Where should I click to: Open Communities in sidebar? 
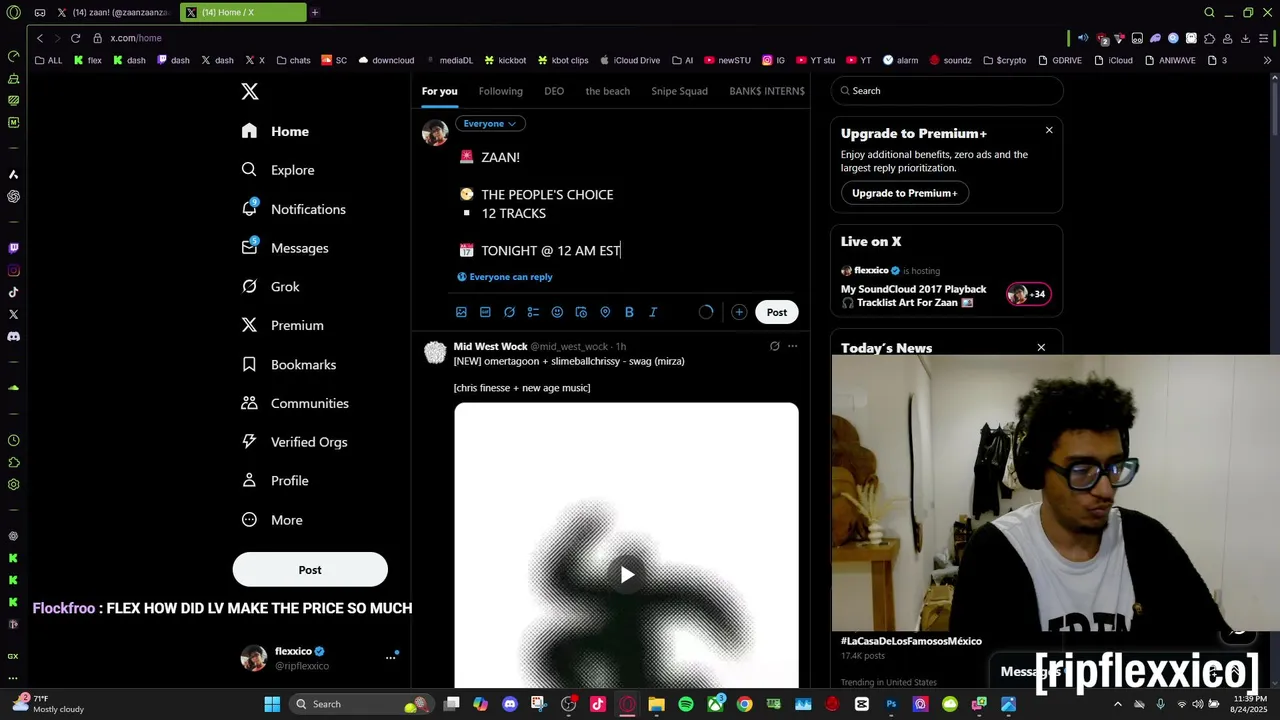tap(295, 403)
